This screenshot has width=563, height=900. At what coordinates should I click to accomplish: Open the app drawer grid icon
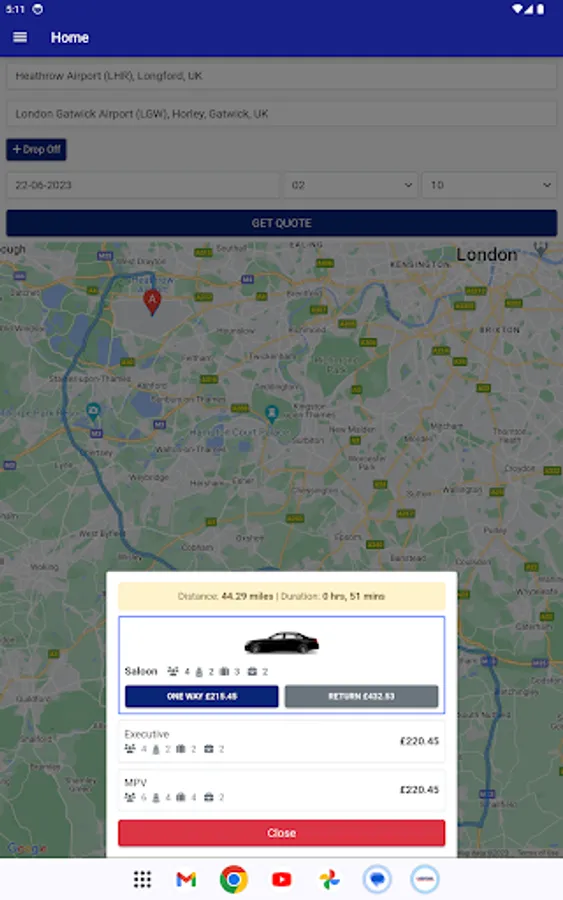142,879
